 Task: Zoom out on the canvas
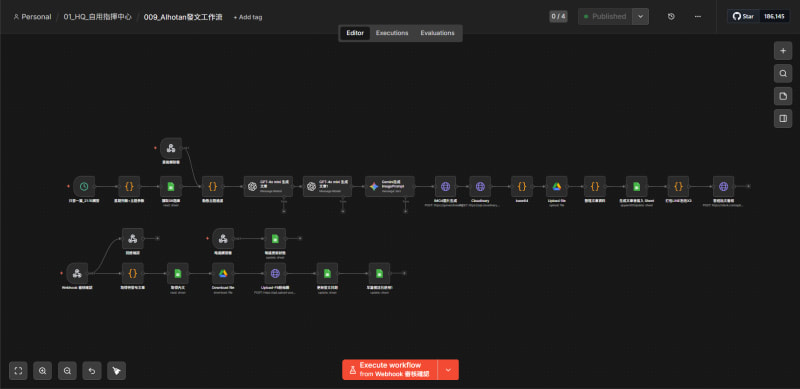67,371
